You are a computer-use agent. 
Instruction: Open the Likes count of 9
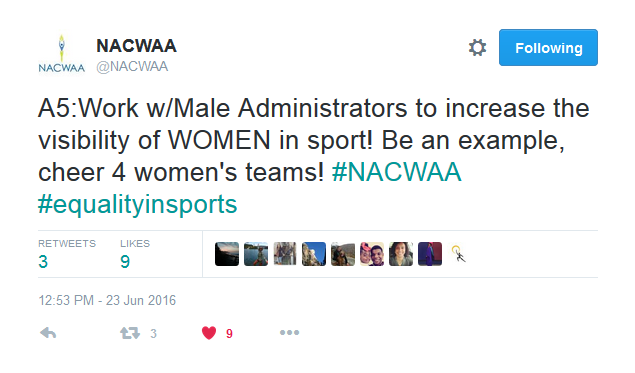[x=135, y=254]
